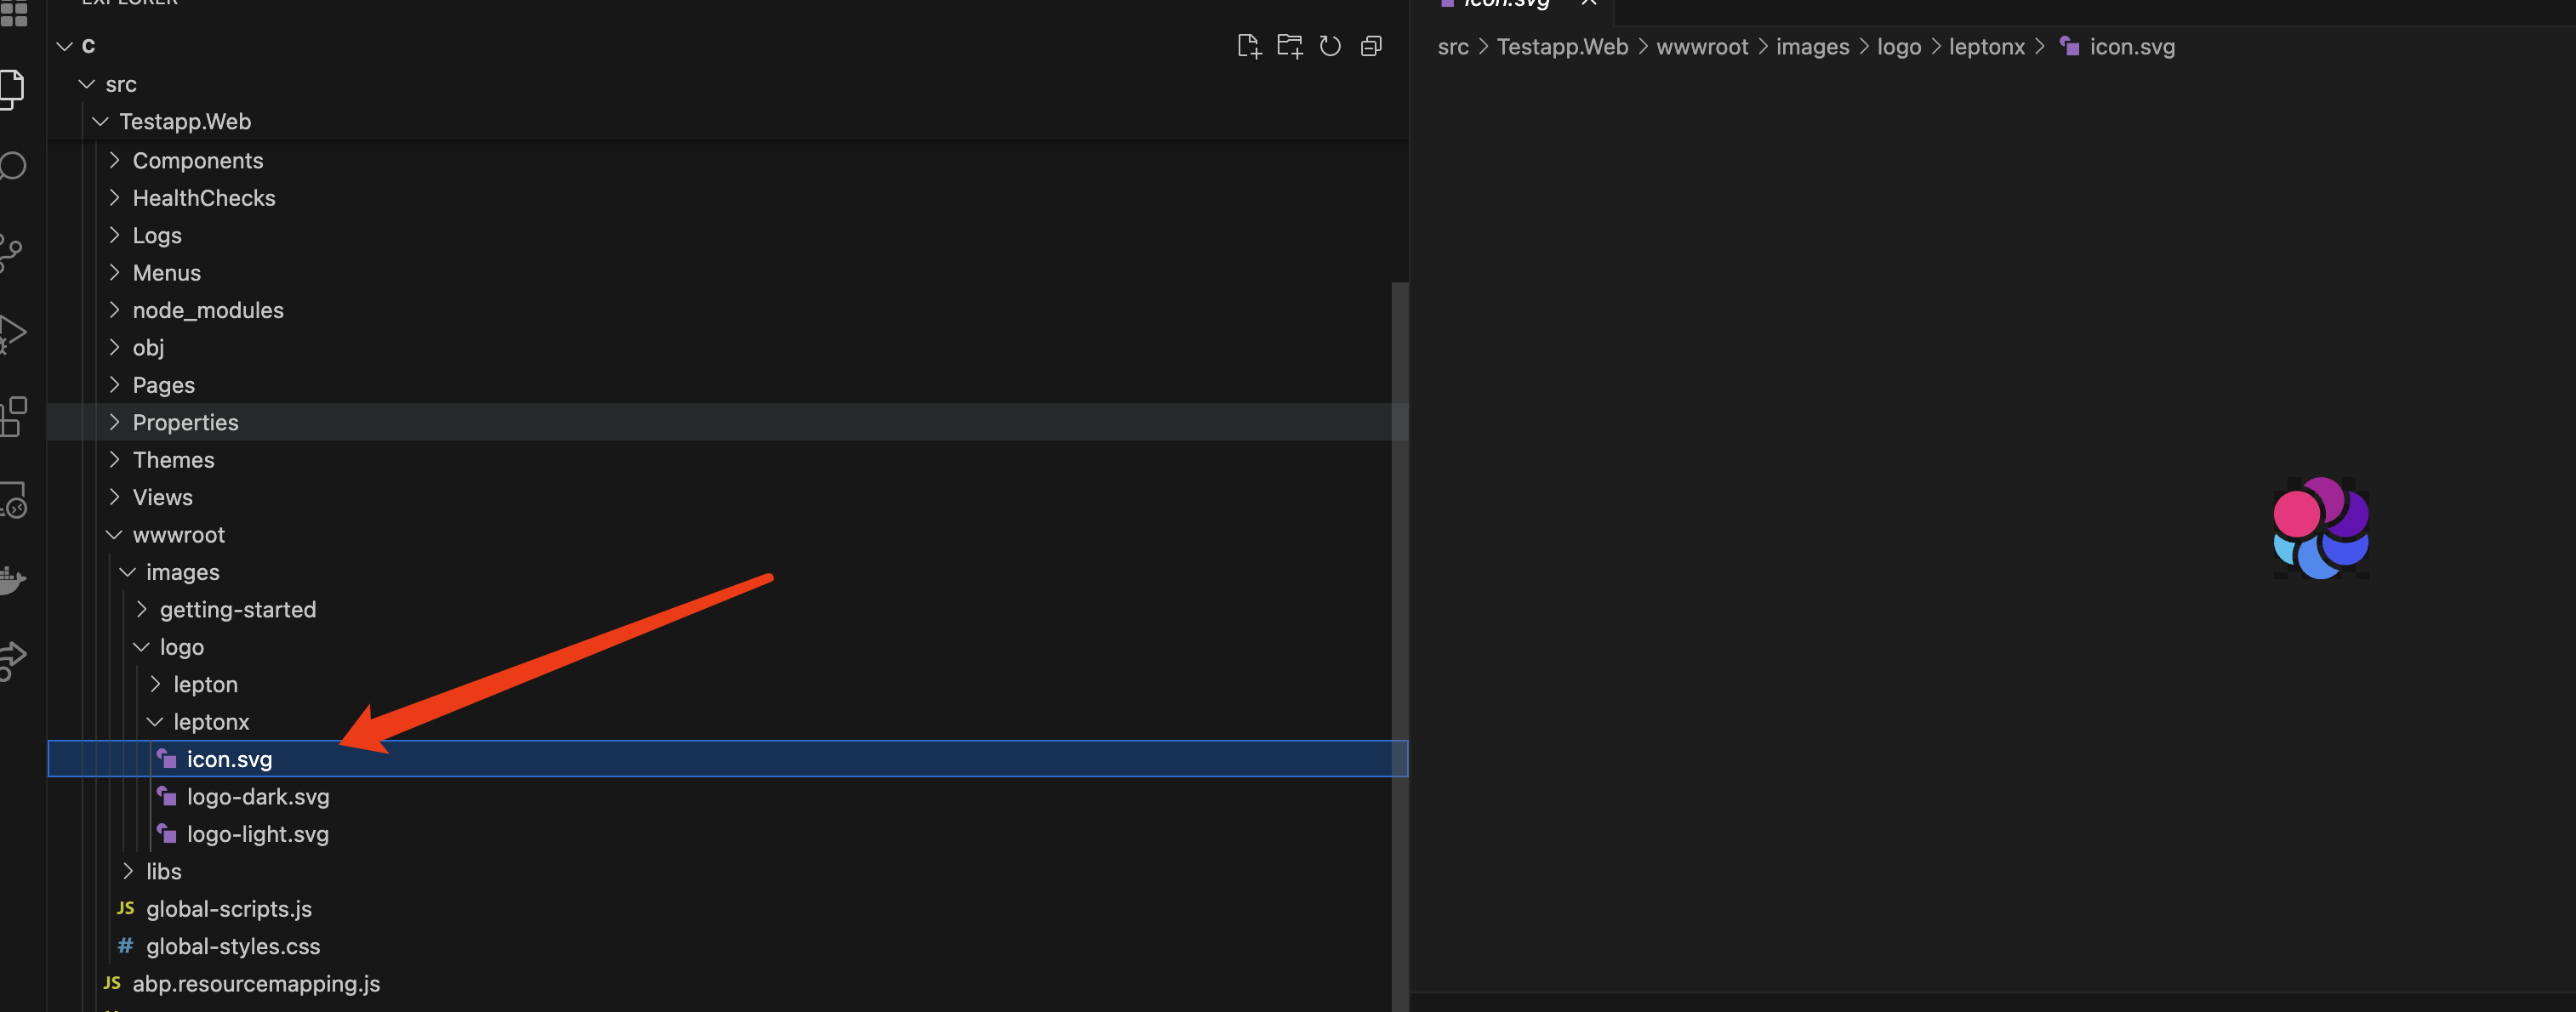Open logo-dark.svg file
This screenshot has width=2576, height=1012.
point(257,797)
